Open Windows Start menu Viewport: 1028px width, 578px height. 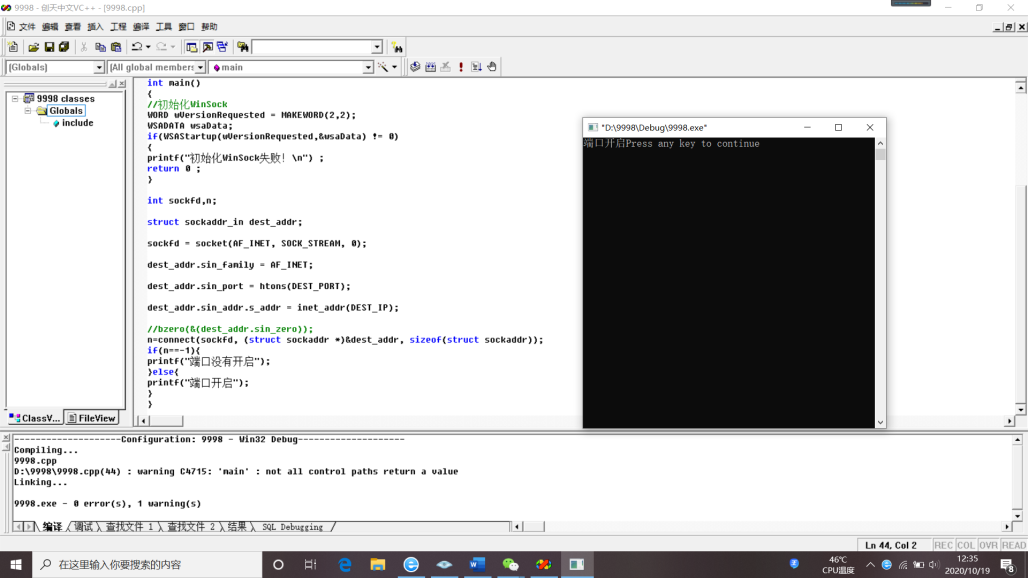tap(16, 564)
